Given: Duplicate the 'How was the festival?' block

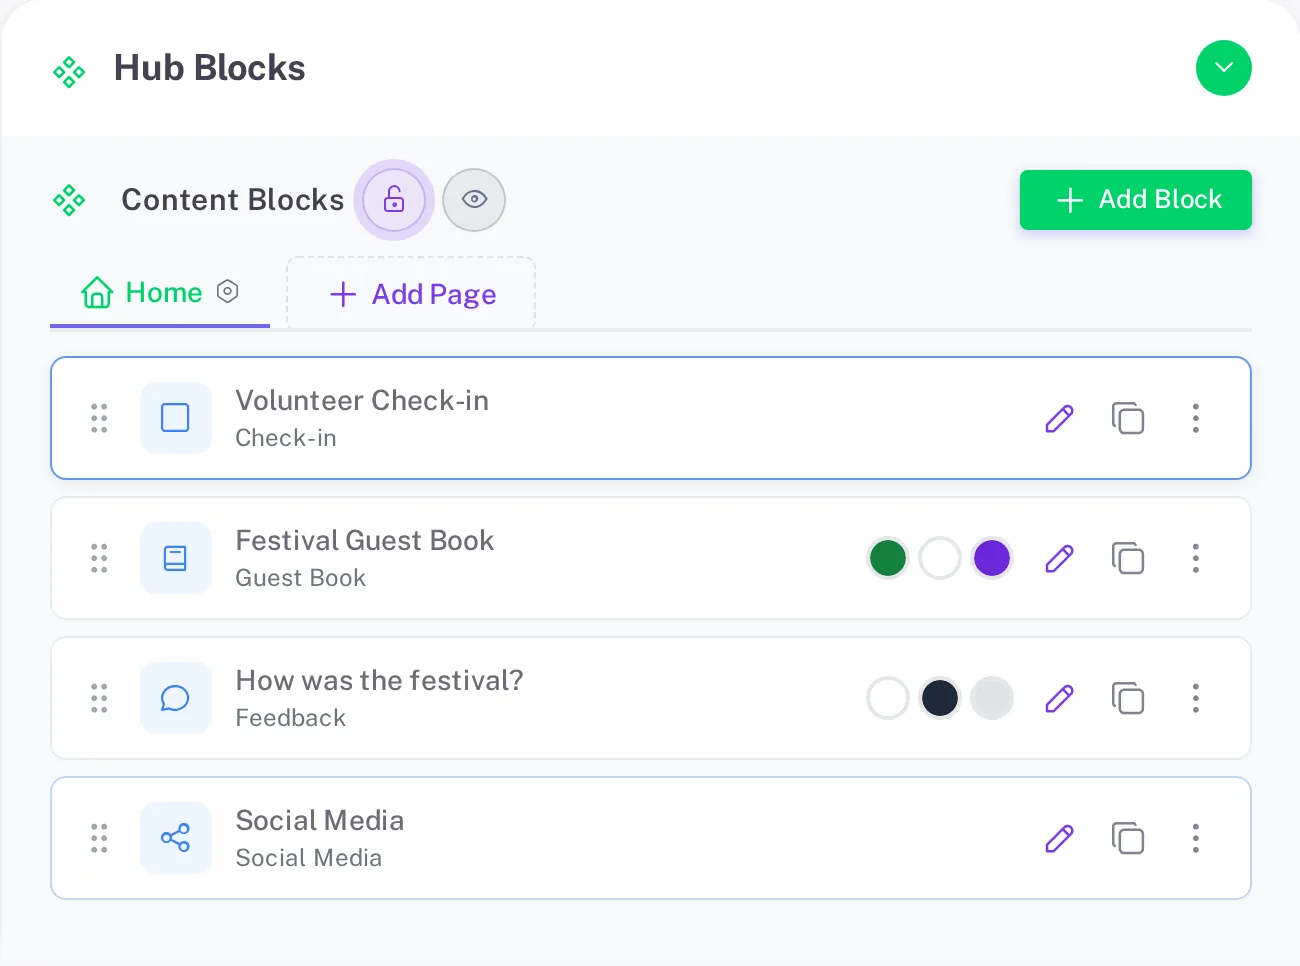Looking at the screenshot, I should click(1128, 698).
